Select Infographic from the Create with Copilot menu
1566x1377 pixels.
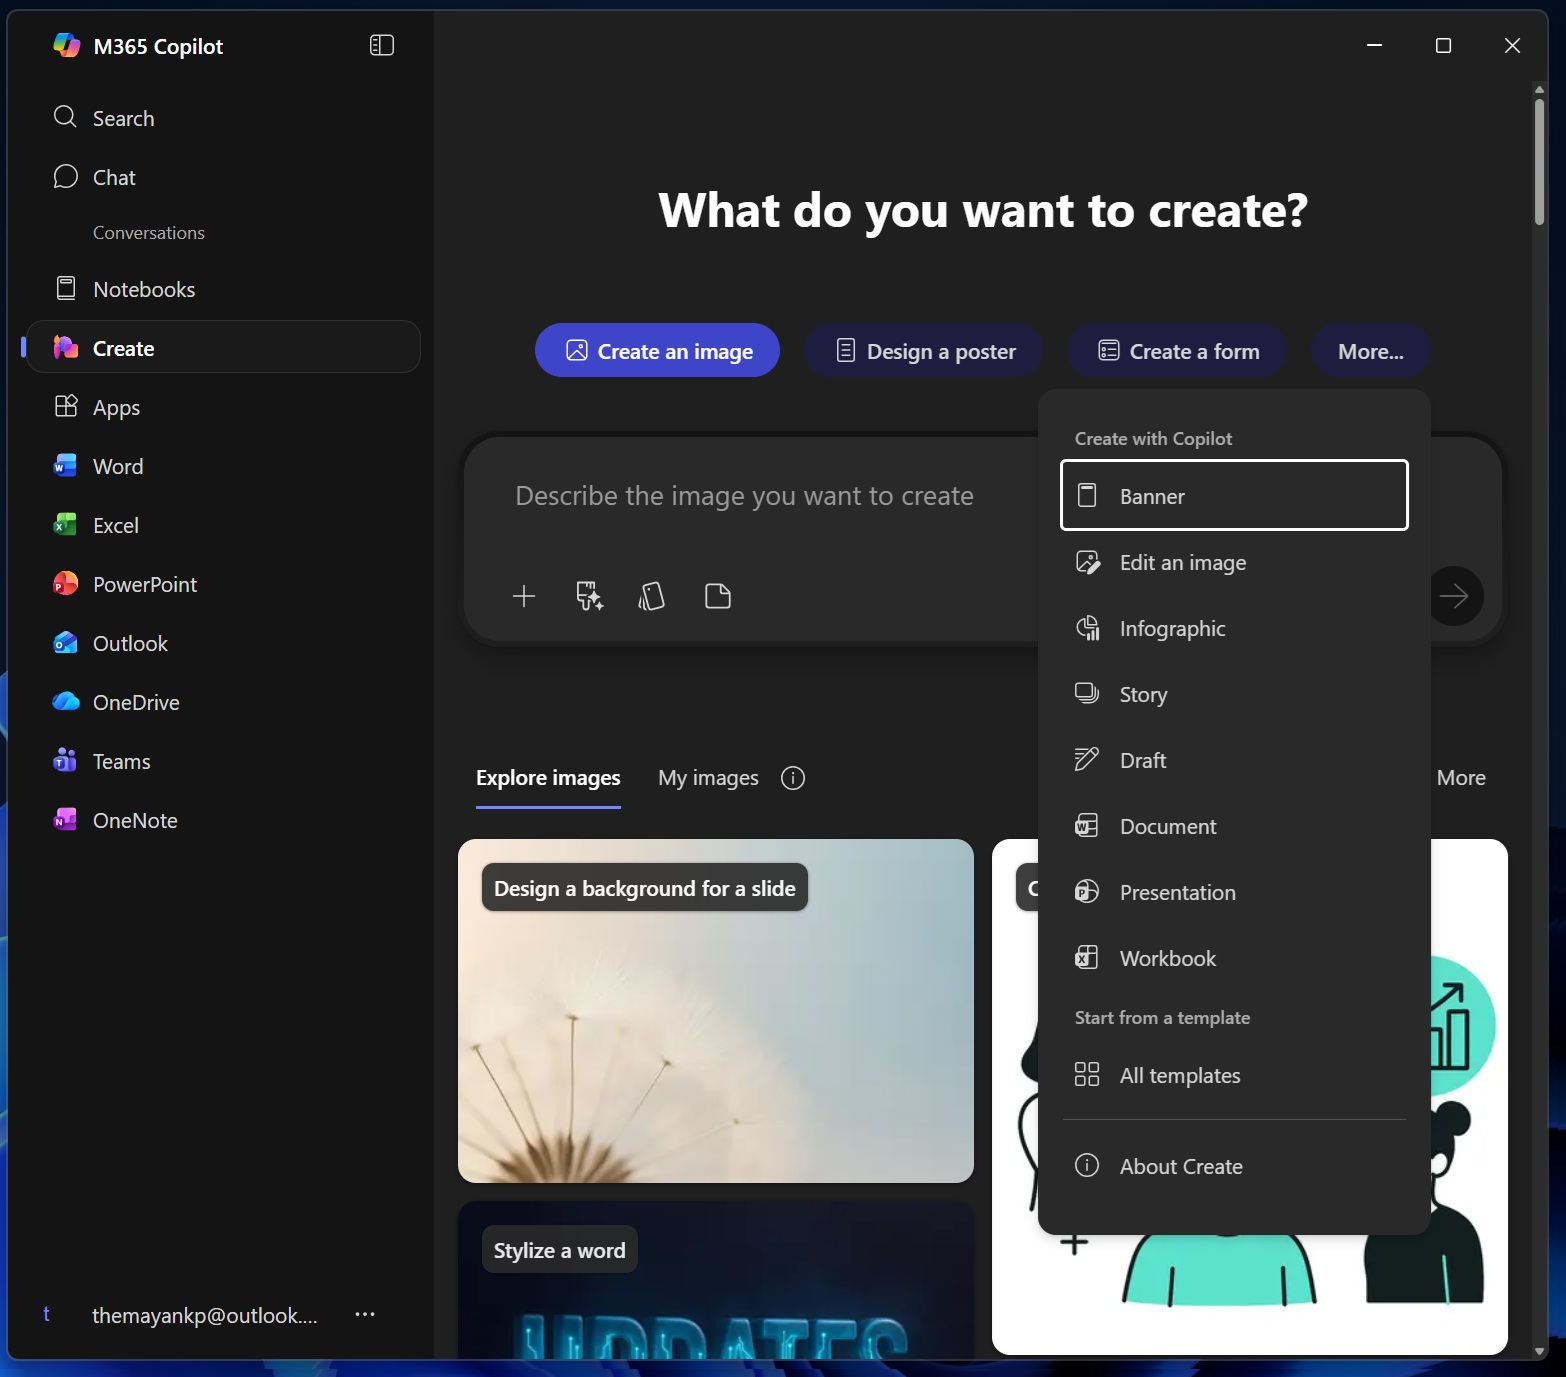(1171, 628)
